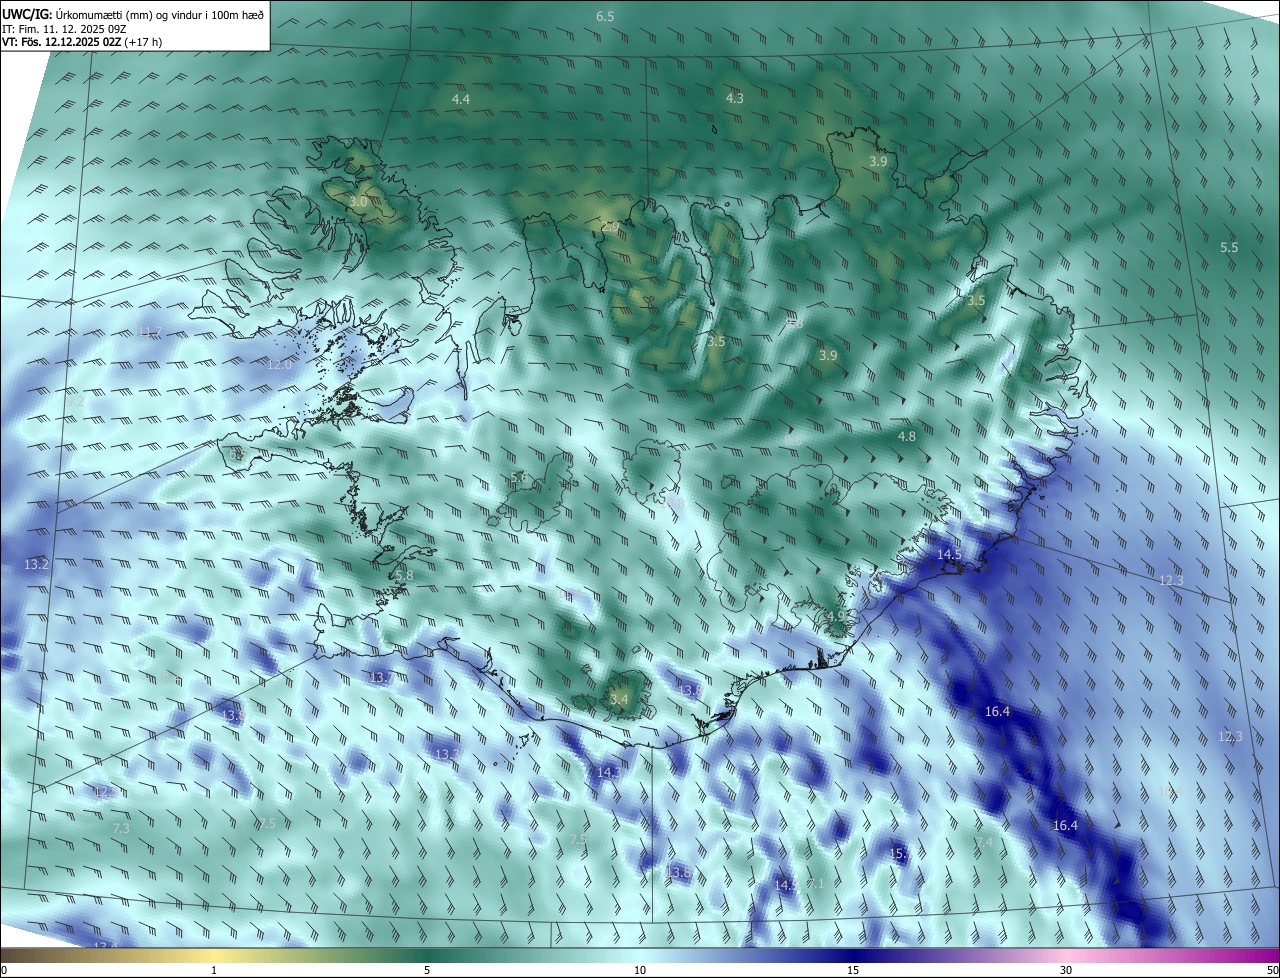Click the 15 tick on the colour scale
1280x978 pixels.
853,971
